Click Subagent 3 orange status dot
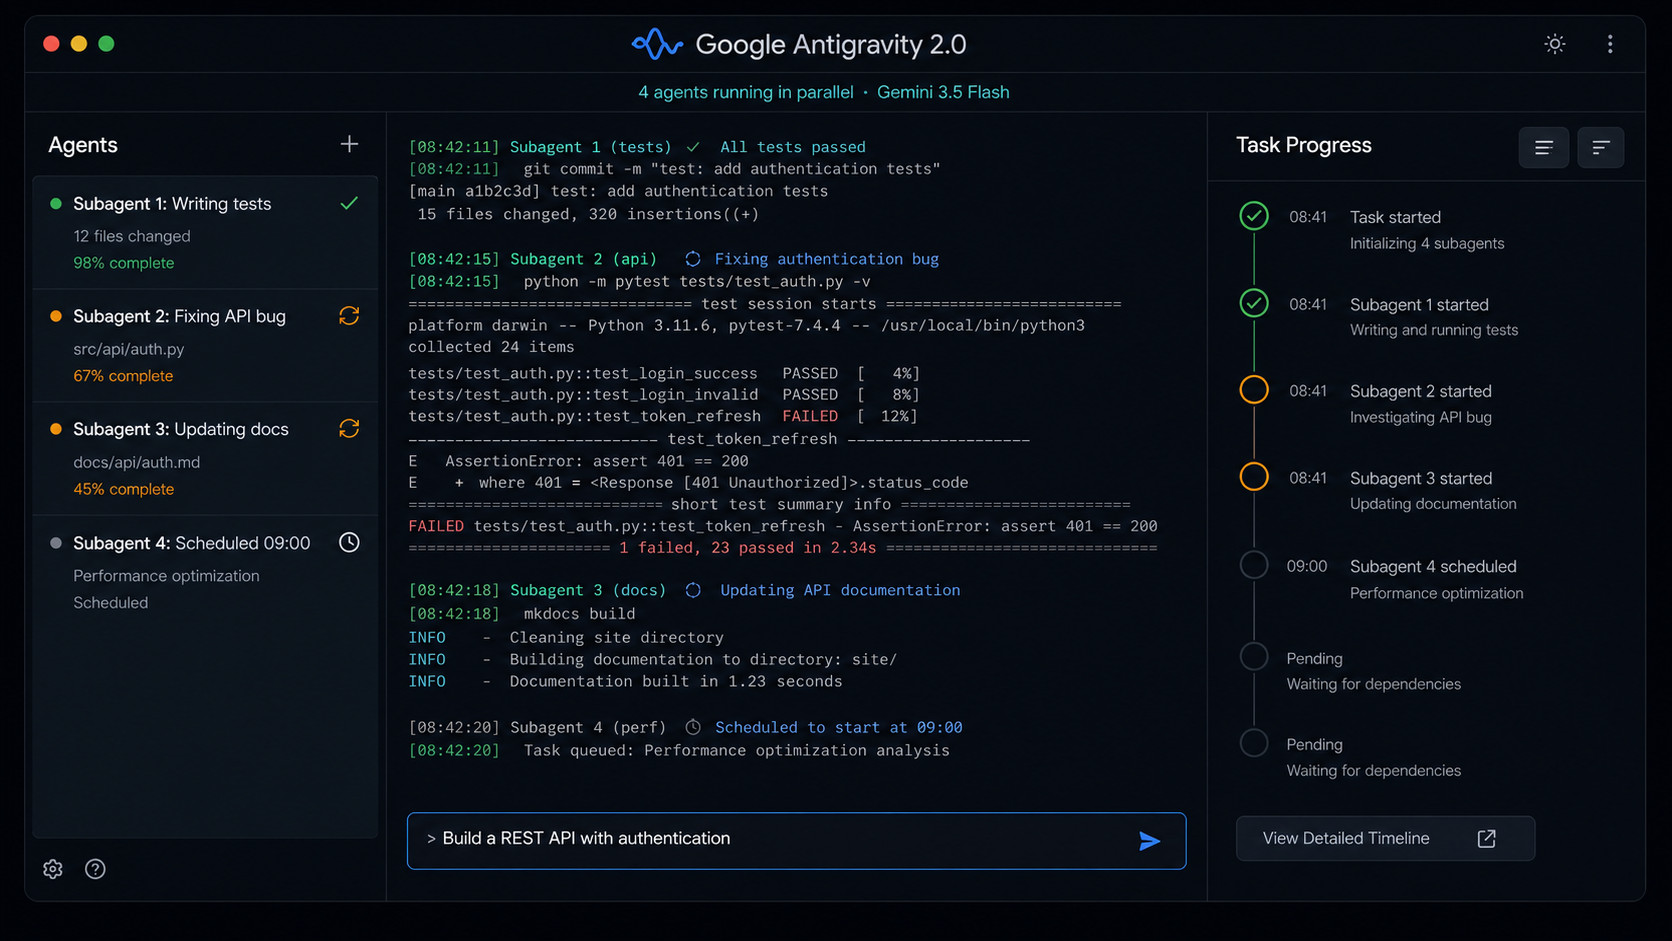 click(x=56, y=429)
